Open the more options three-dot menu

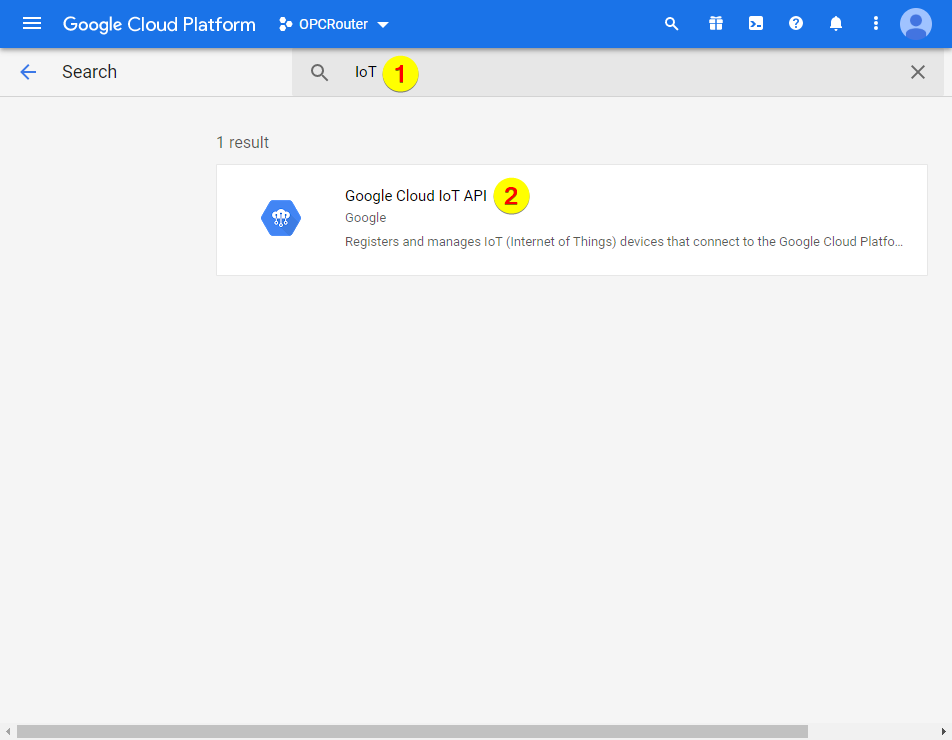pyautogui.click(x=875, y=23)
